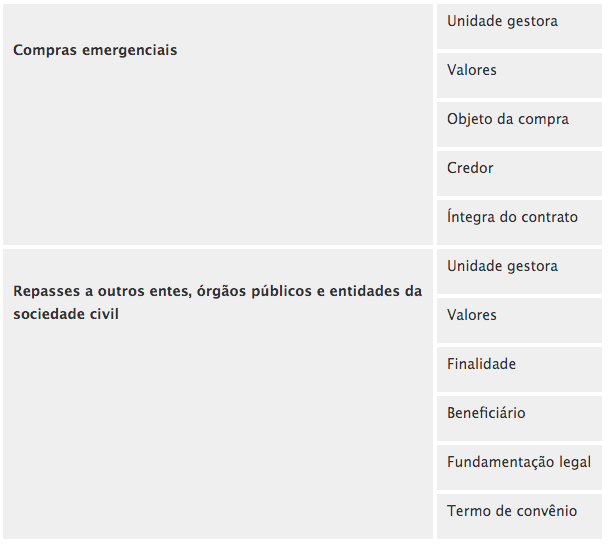The width and height of the screenshot is (608, 545).
Task: Select the "Finalidade" cell
Action: (481, 364)
